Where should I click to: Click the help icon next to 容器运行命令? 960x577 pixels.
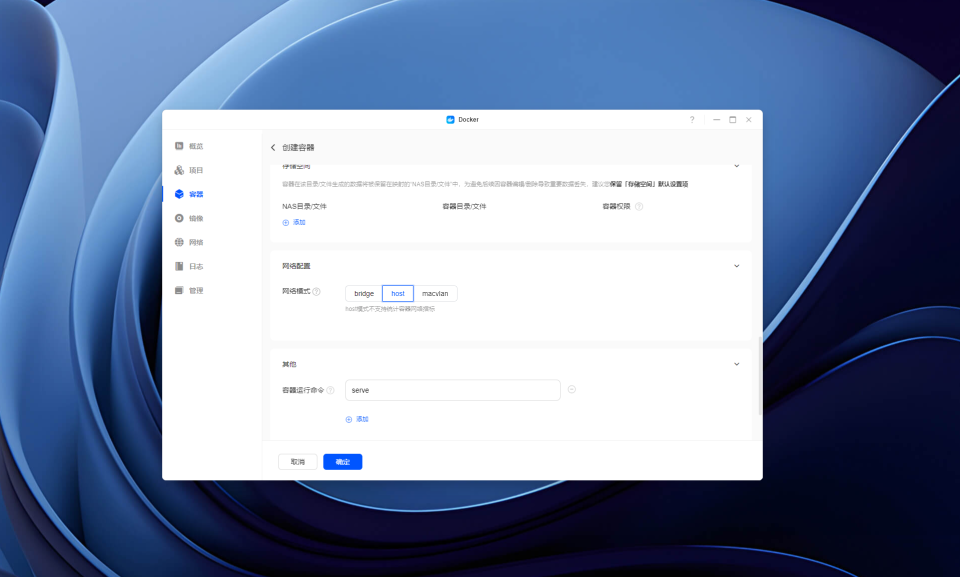(x=331, y=390)
